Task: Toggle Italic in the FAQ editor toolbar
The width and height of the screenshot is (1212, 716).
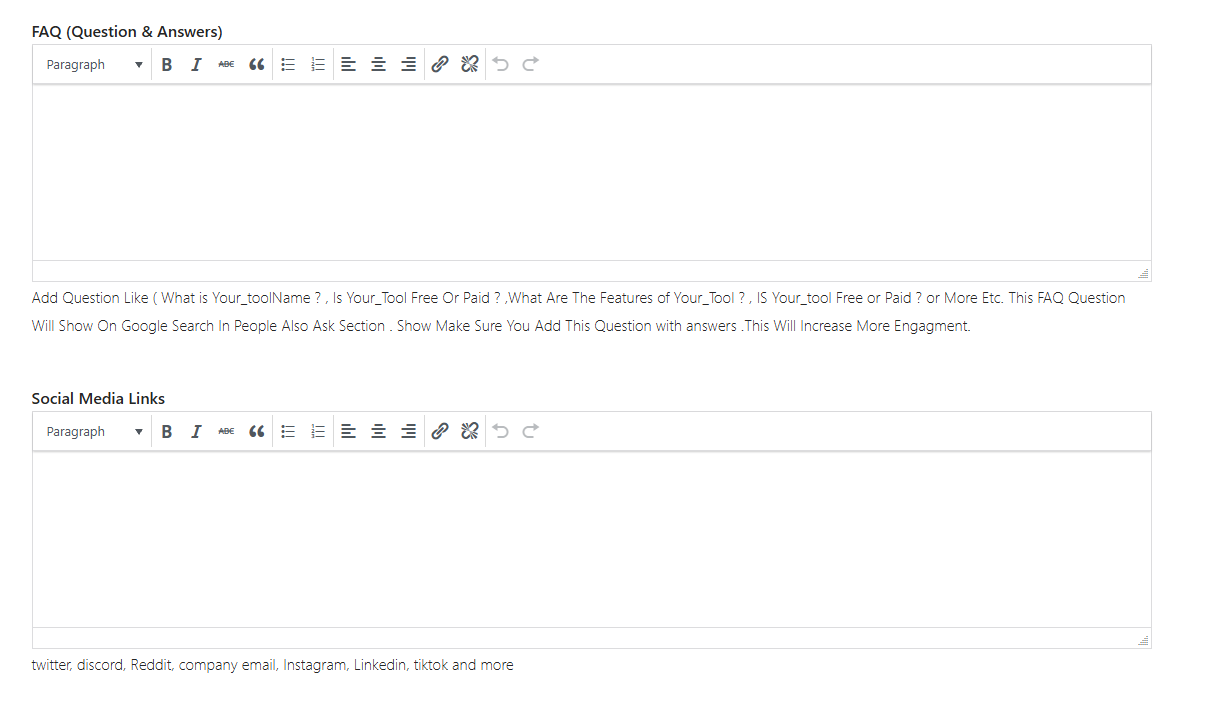Action: click(196, 64)
